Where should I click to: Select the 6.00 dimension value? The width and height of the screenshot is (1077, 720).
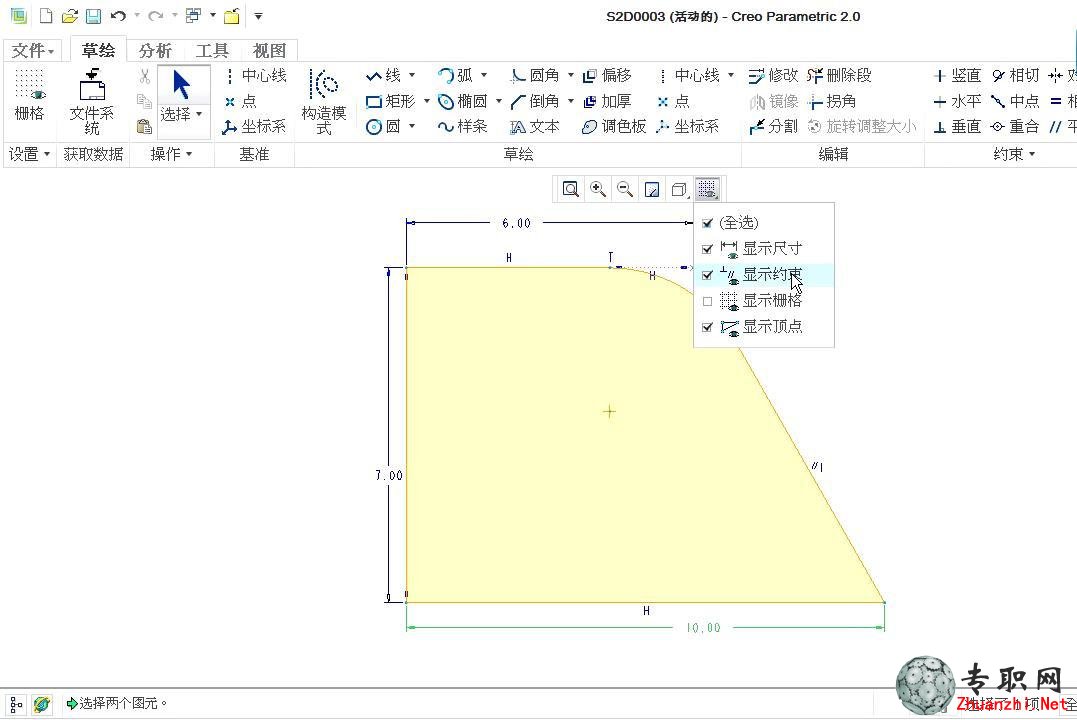point(517,223)
